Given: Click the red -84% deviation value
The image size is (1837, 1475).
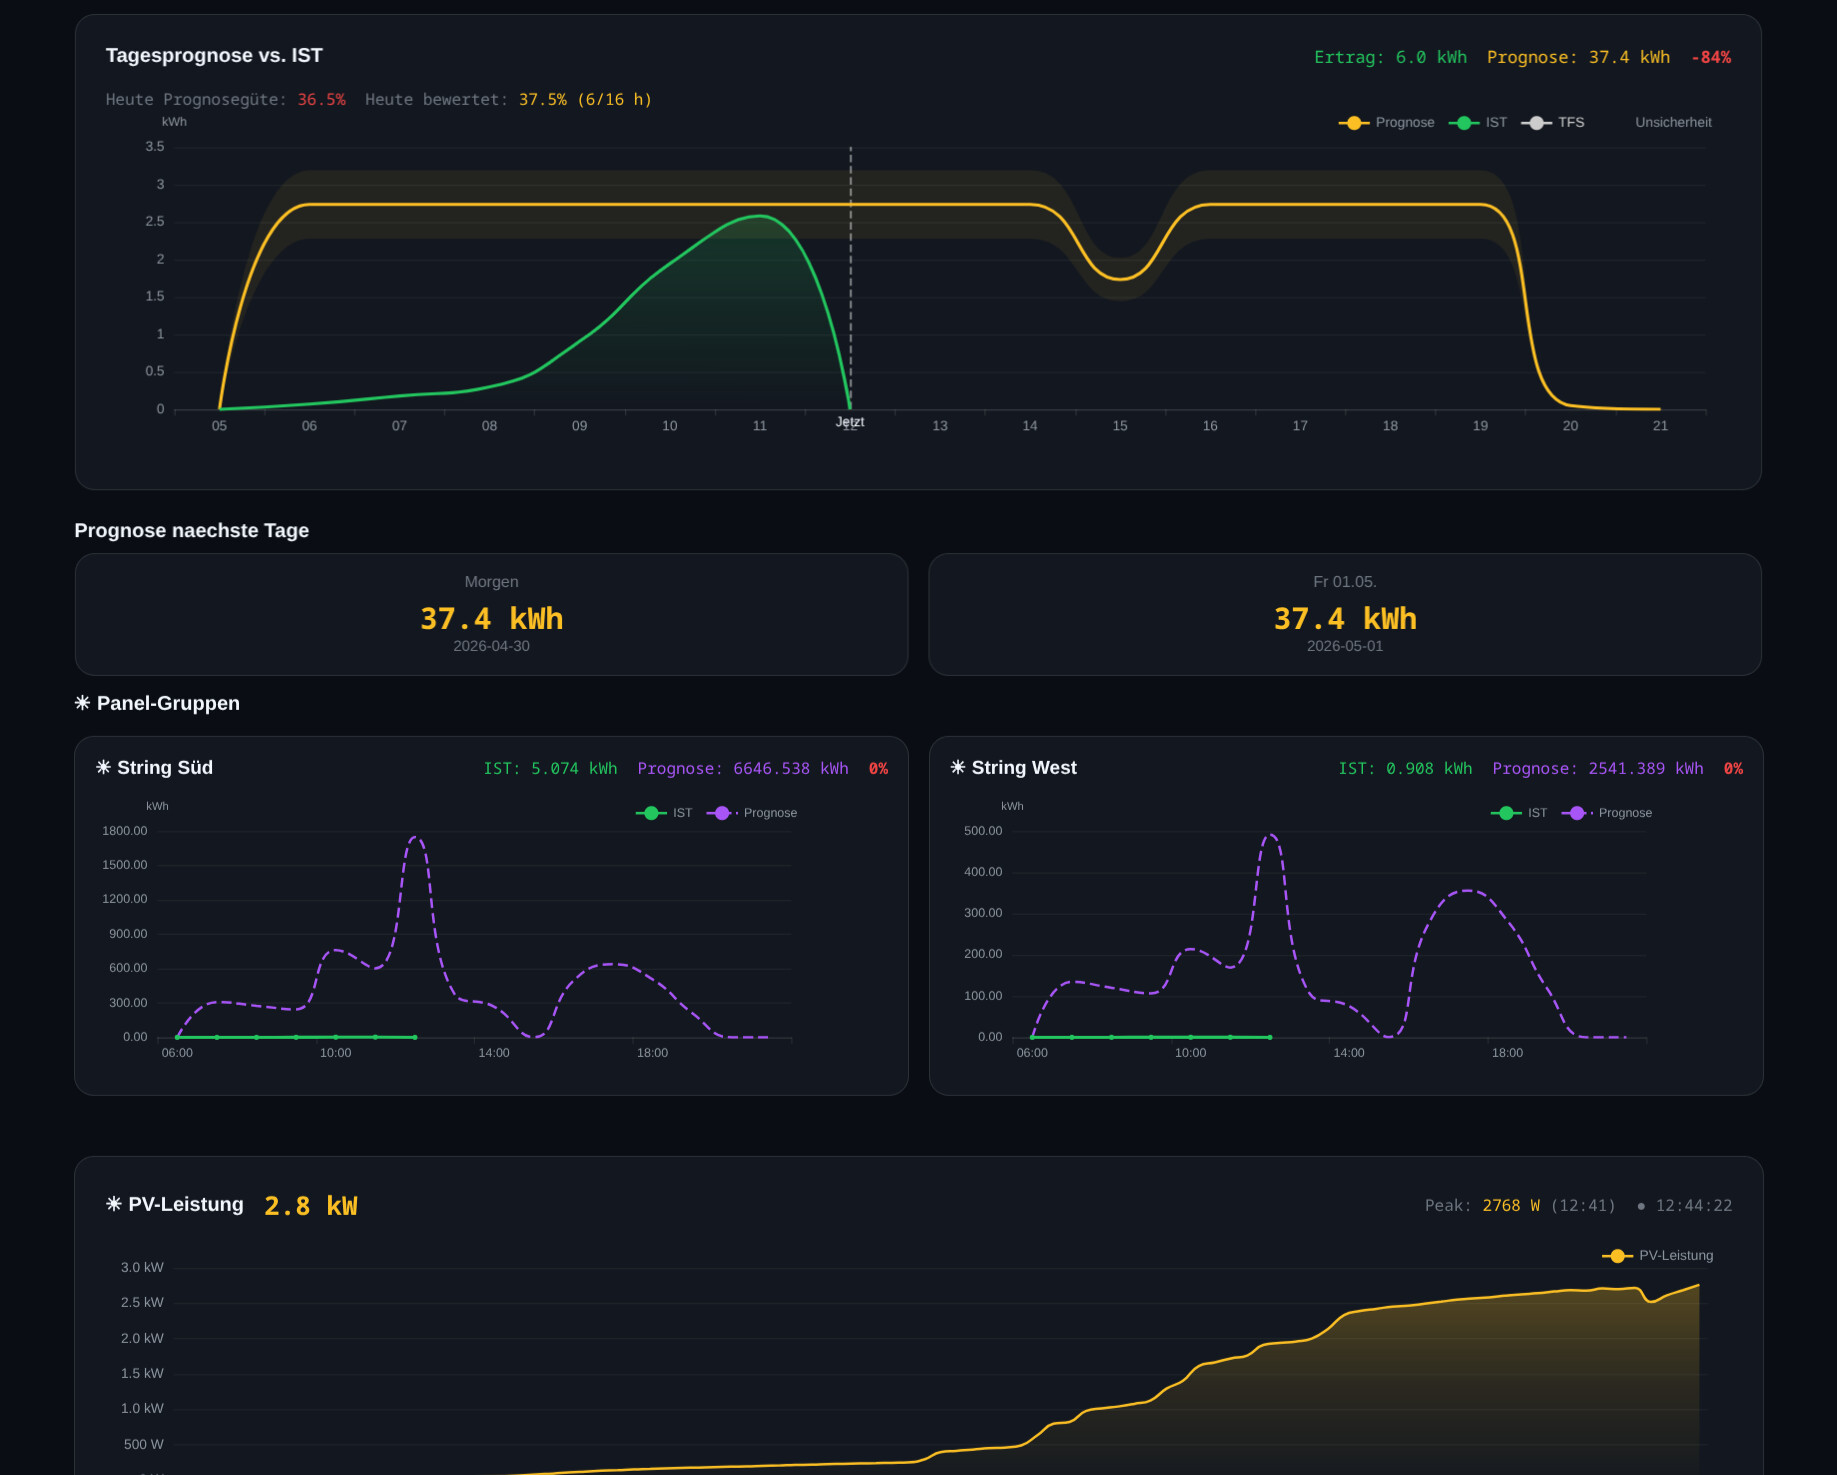Looking at the screenshot, I should pyautogui.click(x=1711, y=57).
